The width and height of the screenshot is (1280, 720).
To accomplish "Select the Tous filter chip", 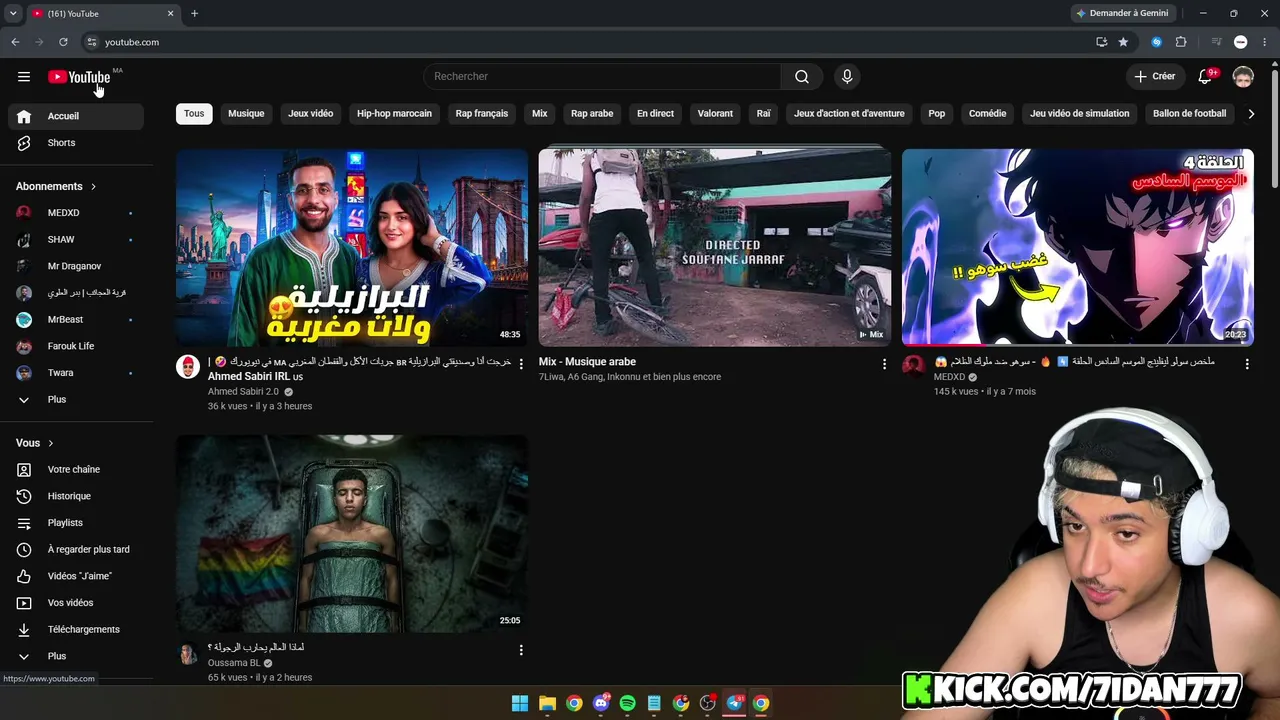I will point(194,114).
